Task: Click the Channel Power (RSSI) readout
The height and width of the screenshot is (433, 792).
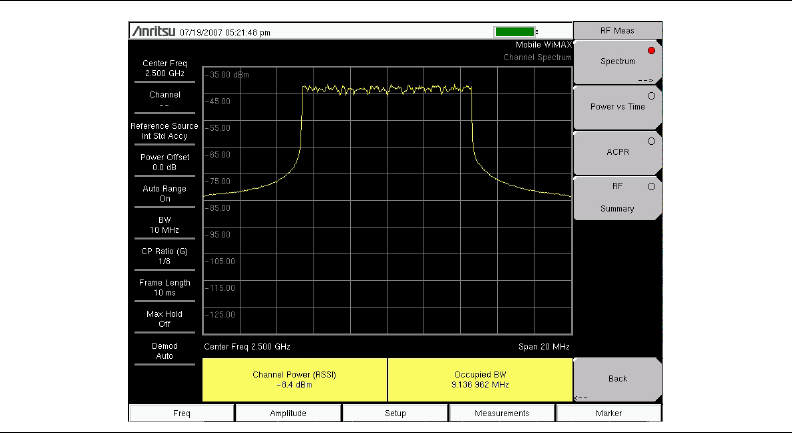Action: click(295, 380)
